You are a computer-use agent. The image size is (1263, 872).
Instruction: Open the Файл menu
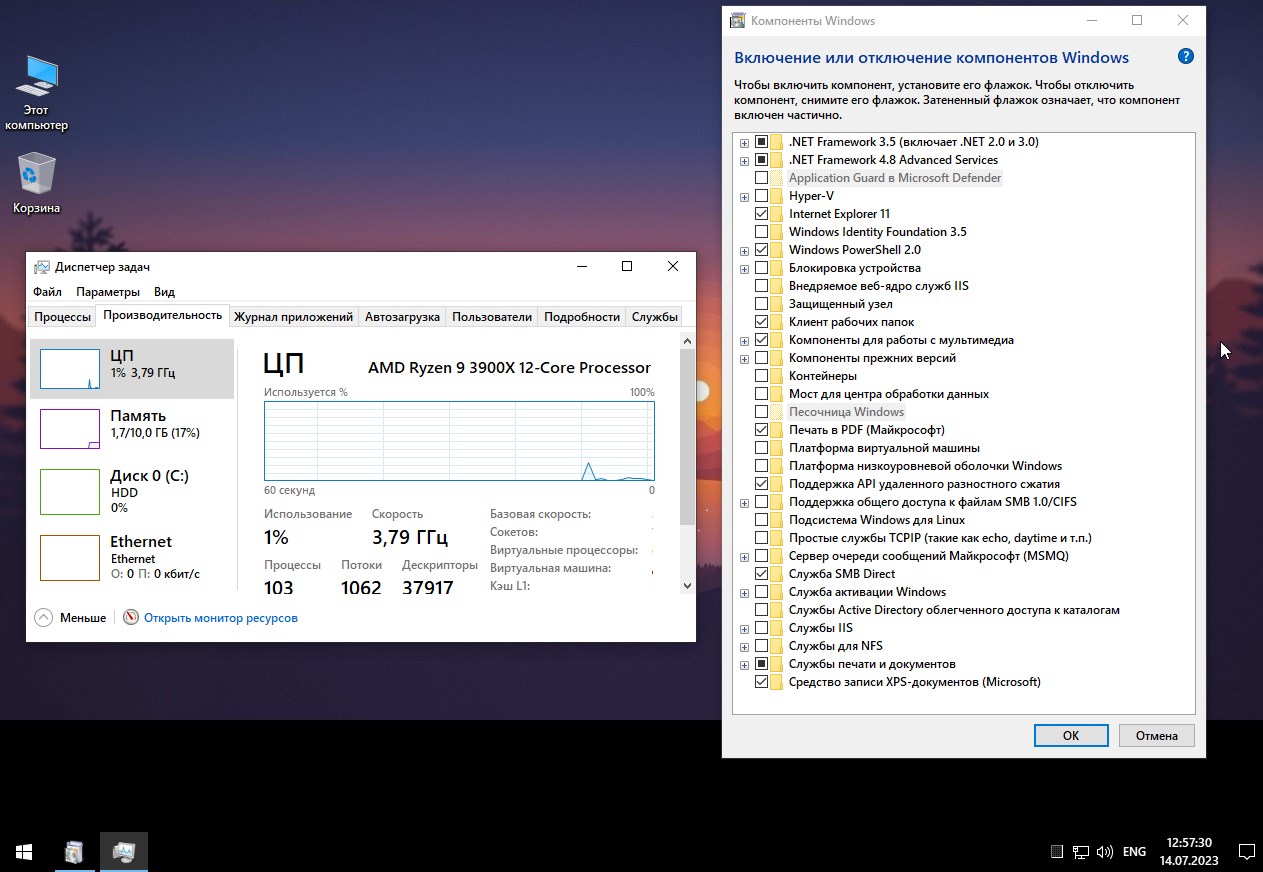click(x=47, y=292)
